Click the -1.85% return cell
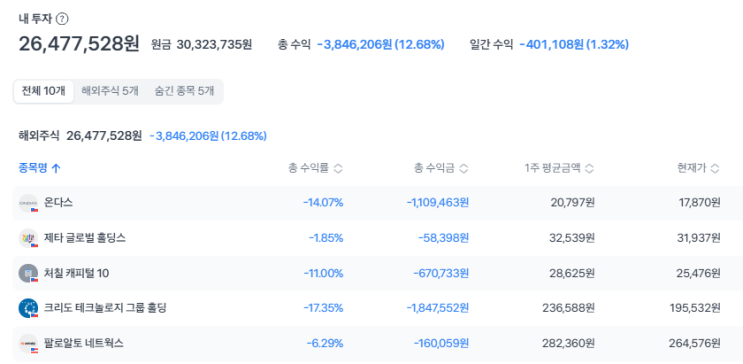Viewport: 743px width, 364px height. (x=326, y=238)
